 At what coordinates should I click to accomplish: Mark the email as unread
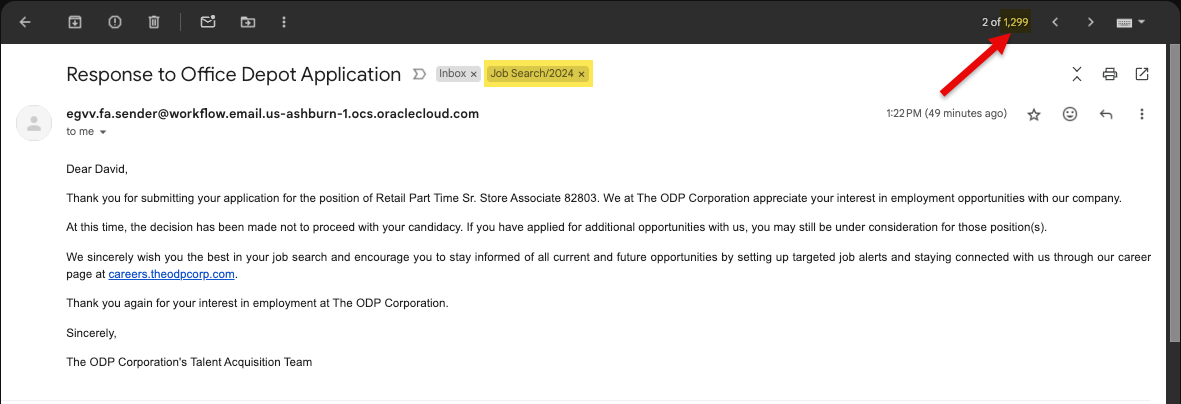(x=208, y=22)
